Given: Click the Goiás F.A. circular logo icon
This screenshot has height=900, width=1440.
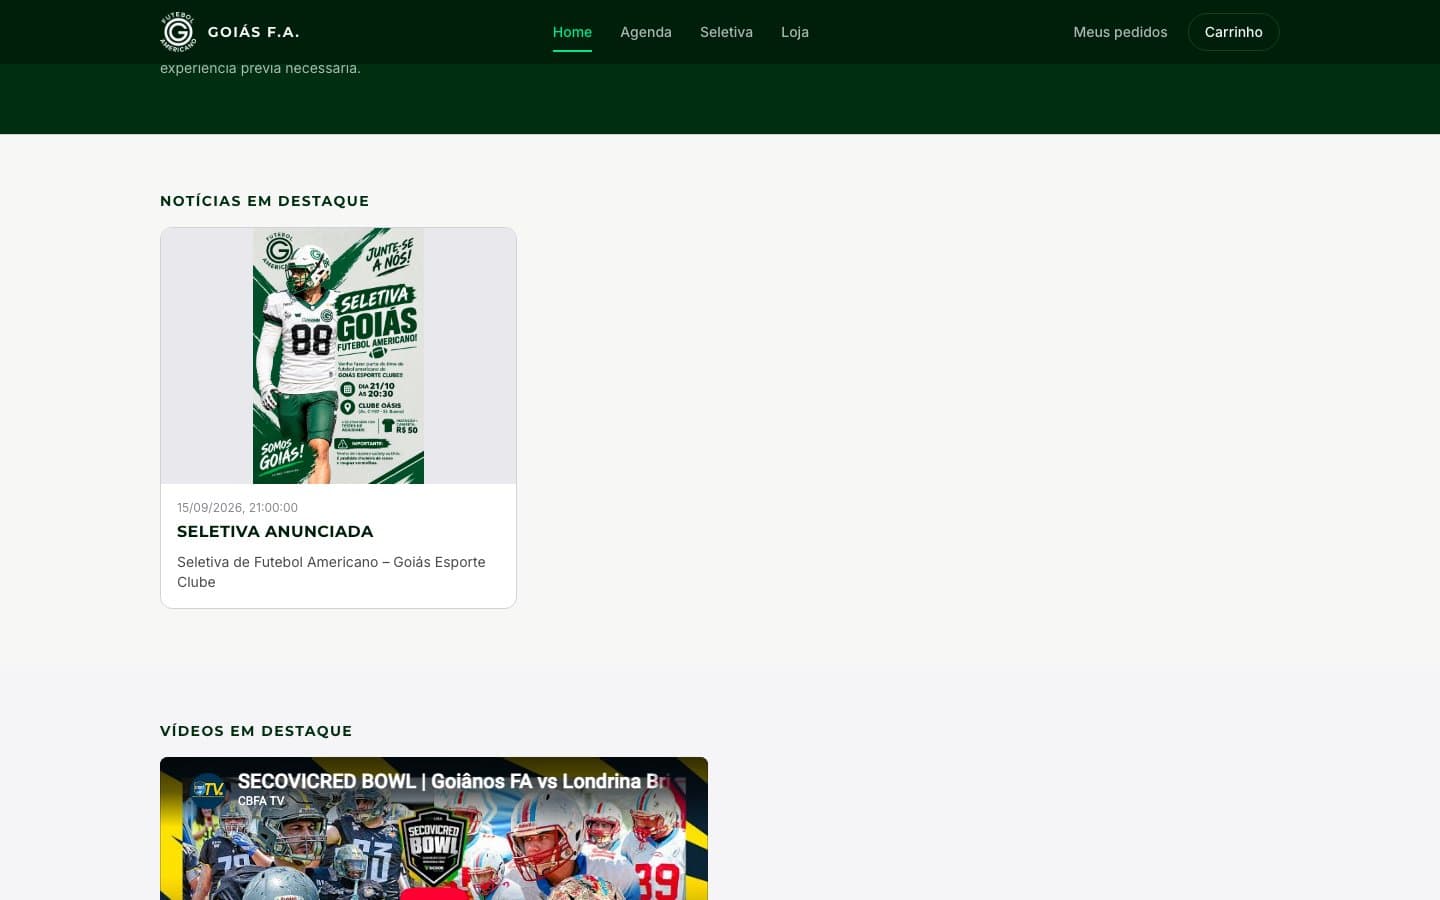Looking at the screenshot, I should pyautogui.click(x=178, y=32).
